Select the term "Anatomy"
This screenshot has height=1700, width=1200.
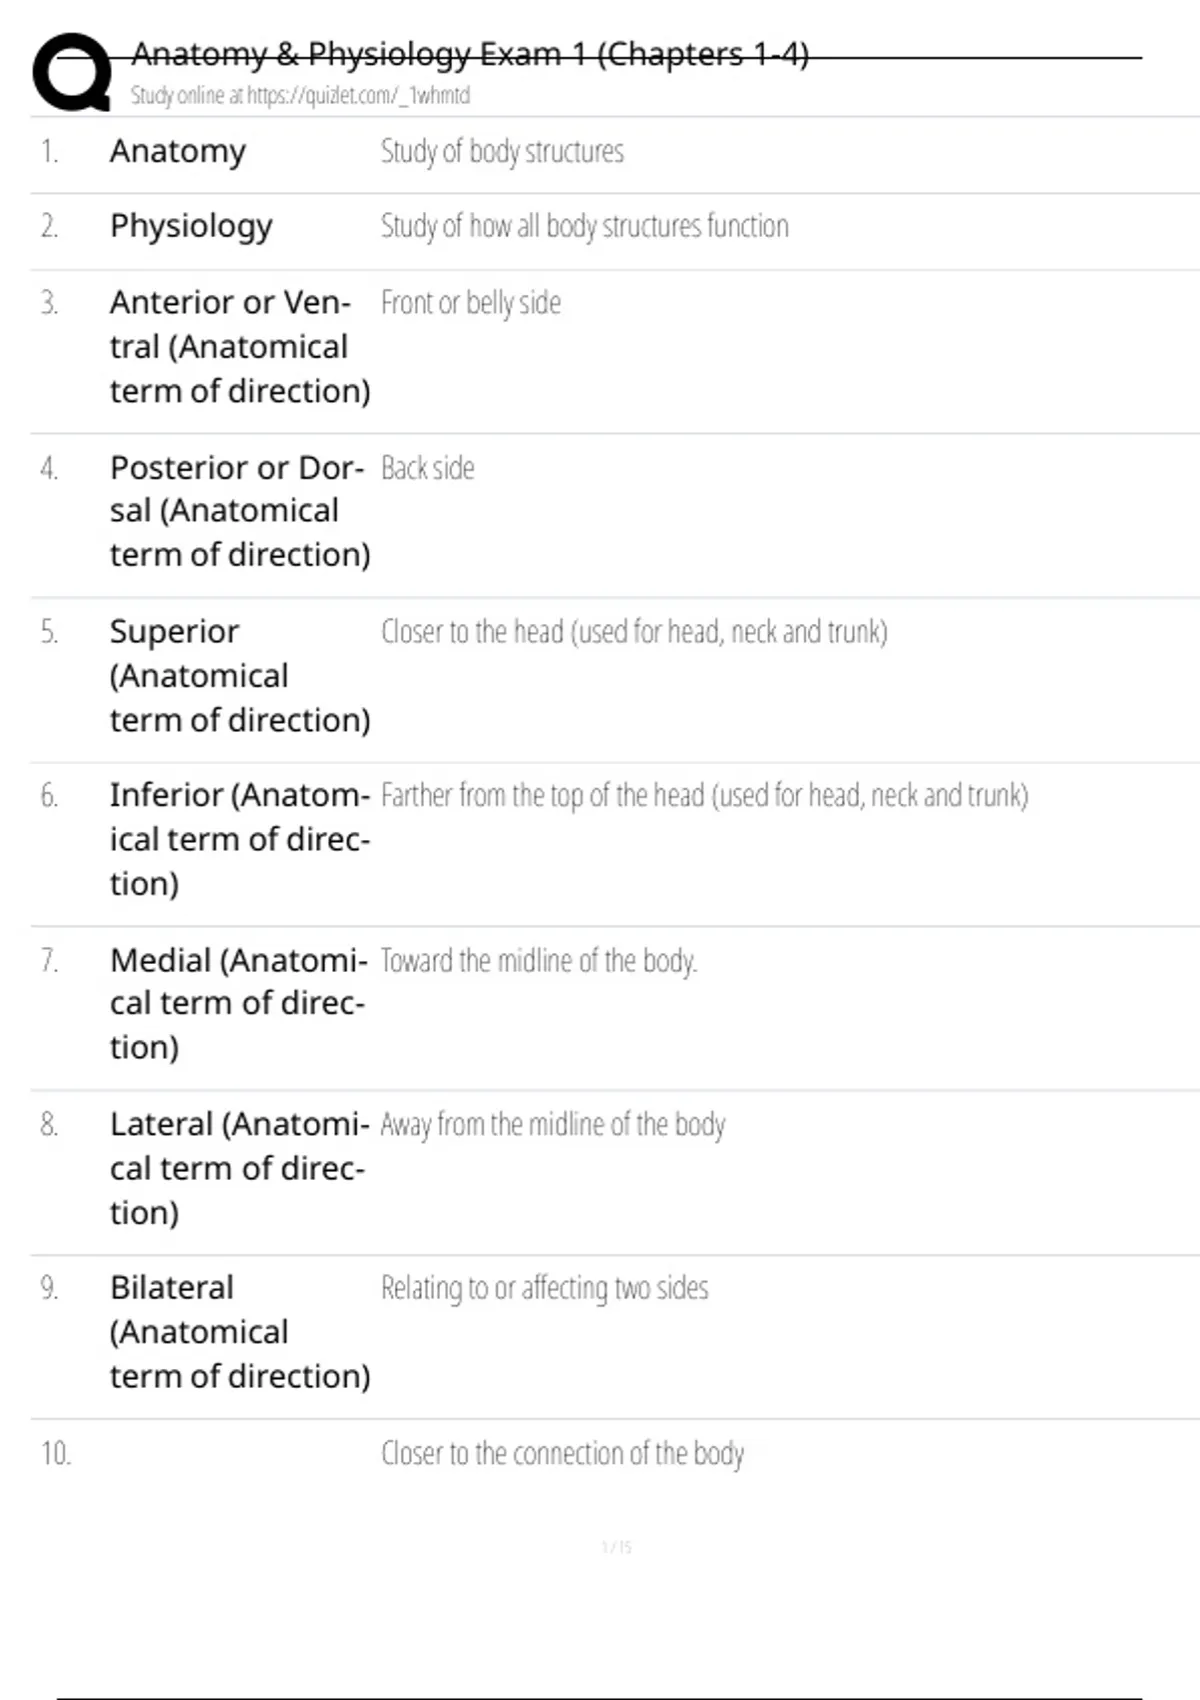pyautogui.click(x=178, y=152)
